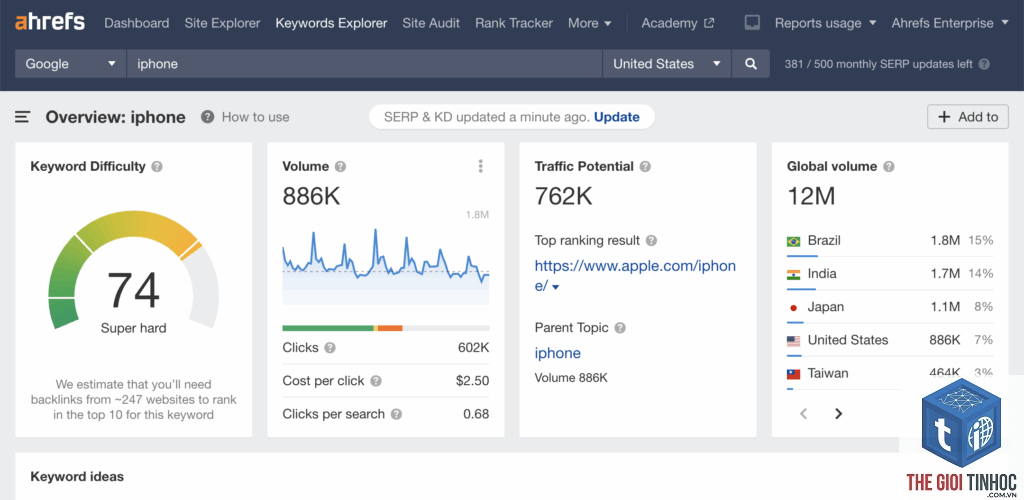The image size is (1024, 500).
Task: Click the Keyword Difficulty help icon
Action: [x=157, y=166]
